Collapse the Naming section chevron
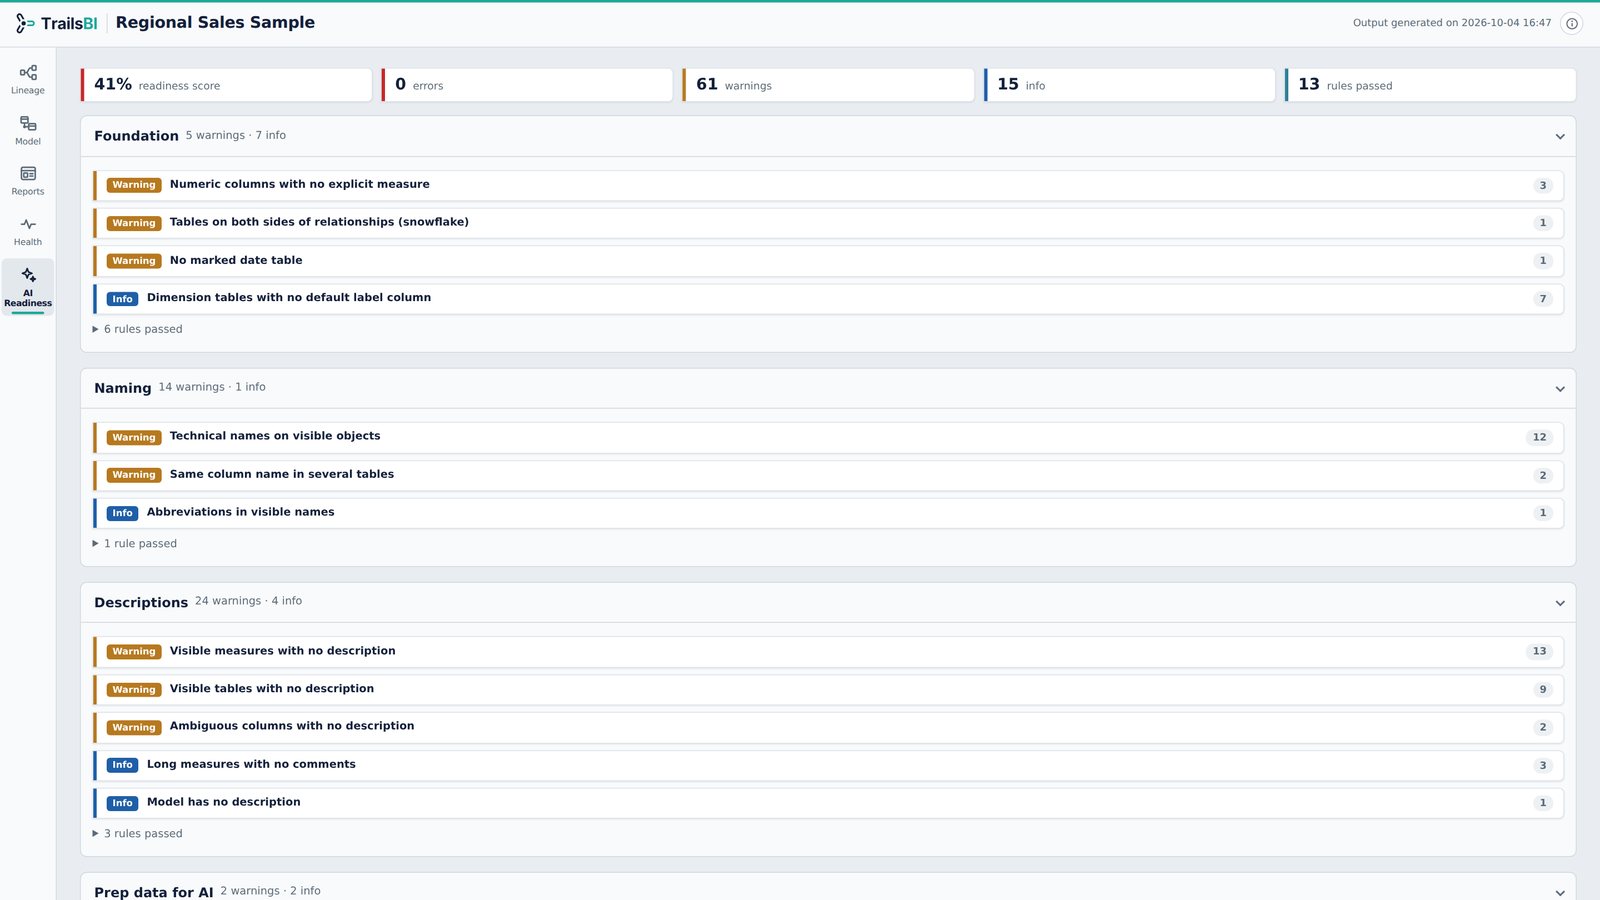This screenshot has width=1600, height=900. pos(1560,388)
